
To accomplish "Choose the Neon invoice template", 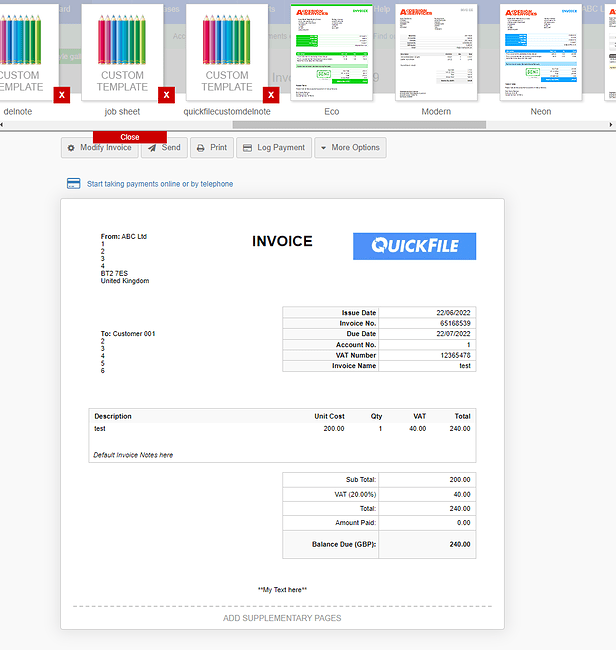I will 541,52.
